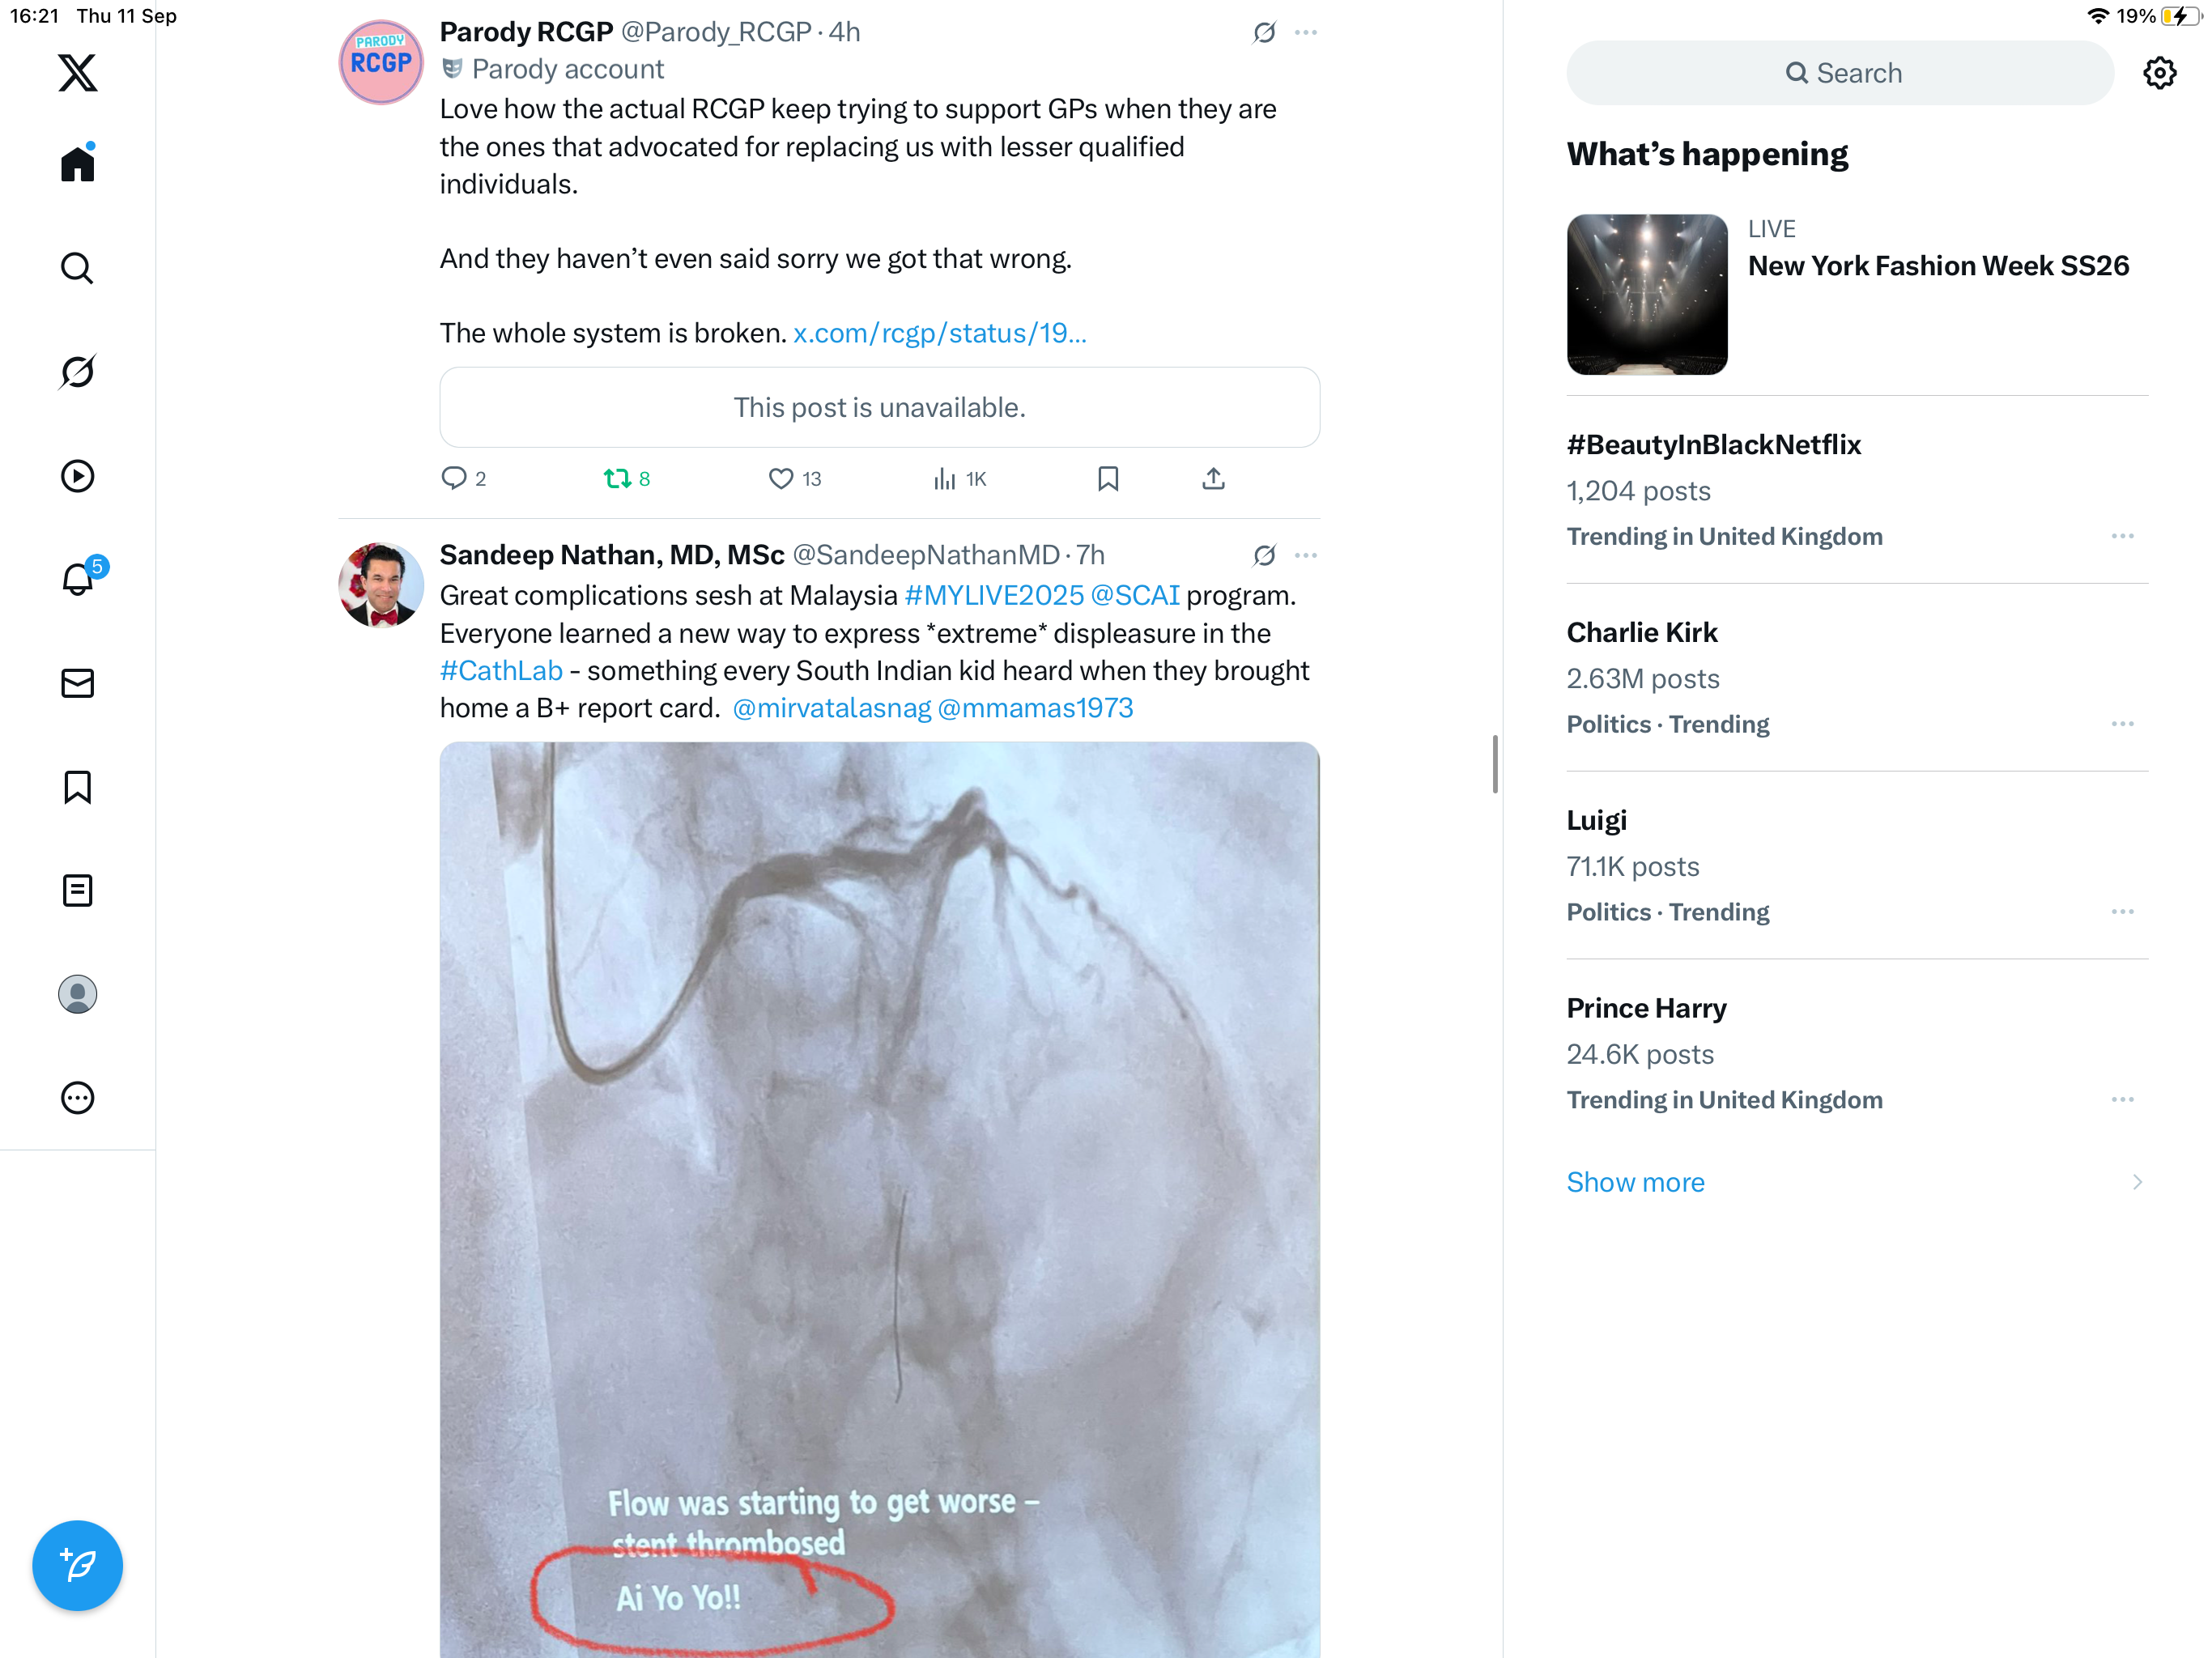Screen dimensions: 2212x1658
Task: Open notifications bell with 5 badge
Action: click(77, 580)
